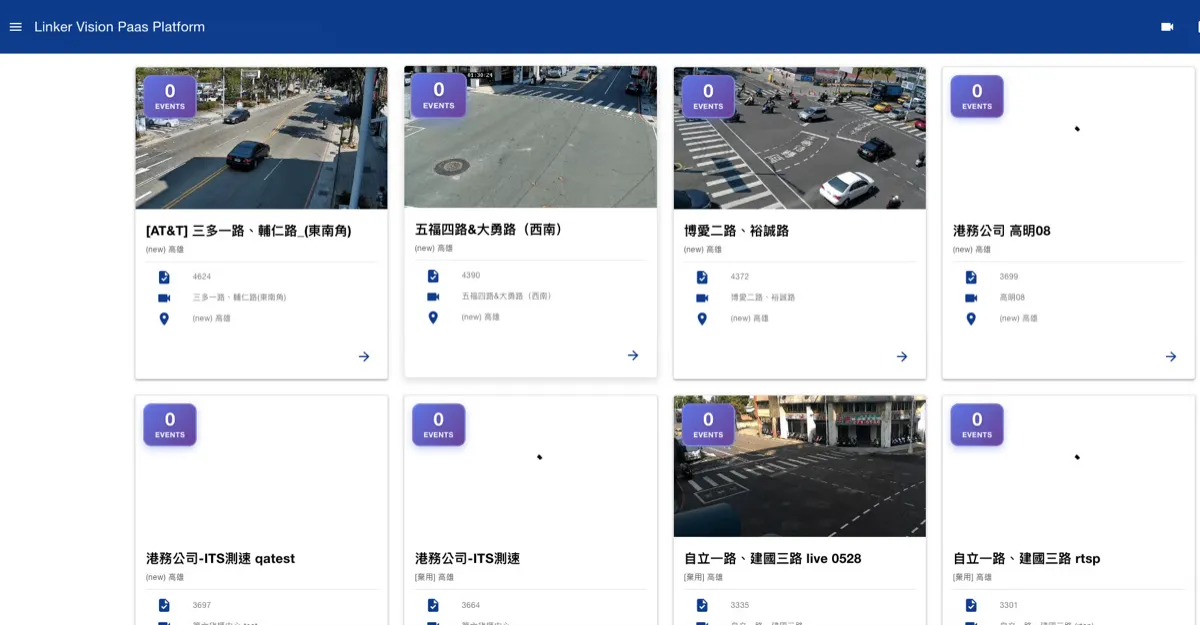Select title [AT&T] 三多一路、輔仁路_(東南角)
The image size is (1200, 625).
tap(249, 231)
